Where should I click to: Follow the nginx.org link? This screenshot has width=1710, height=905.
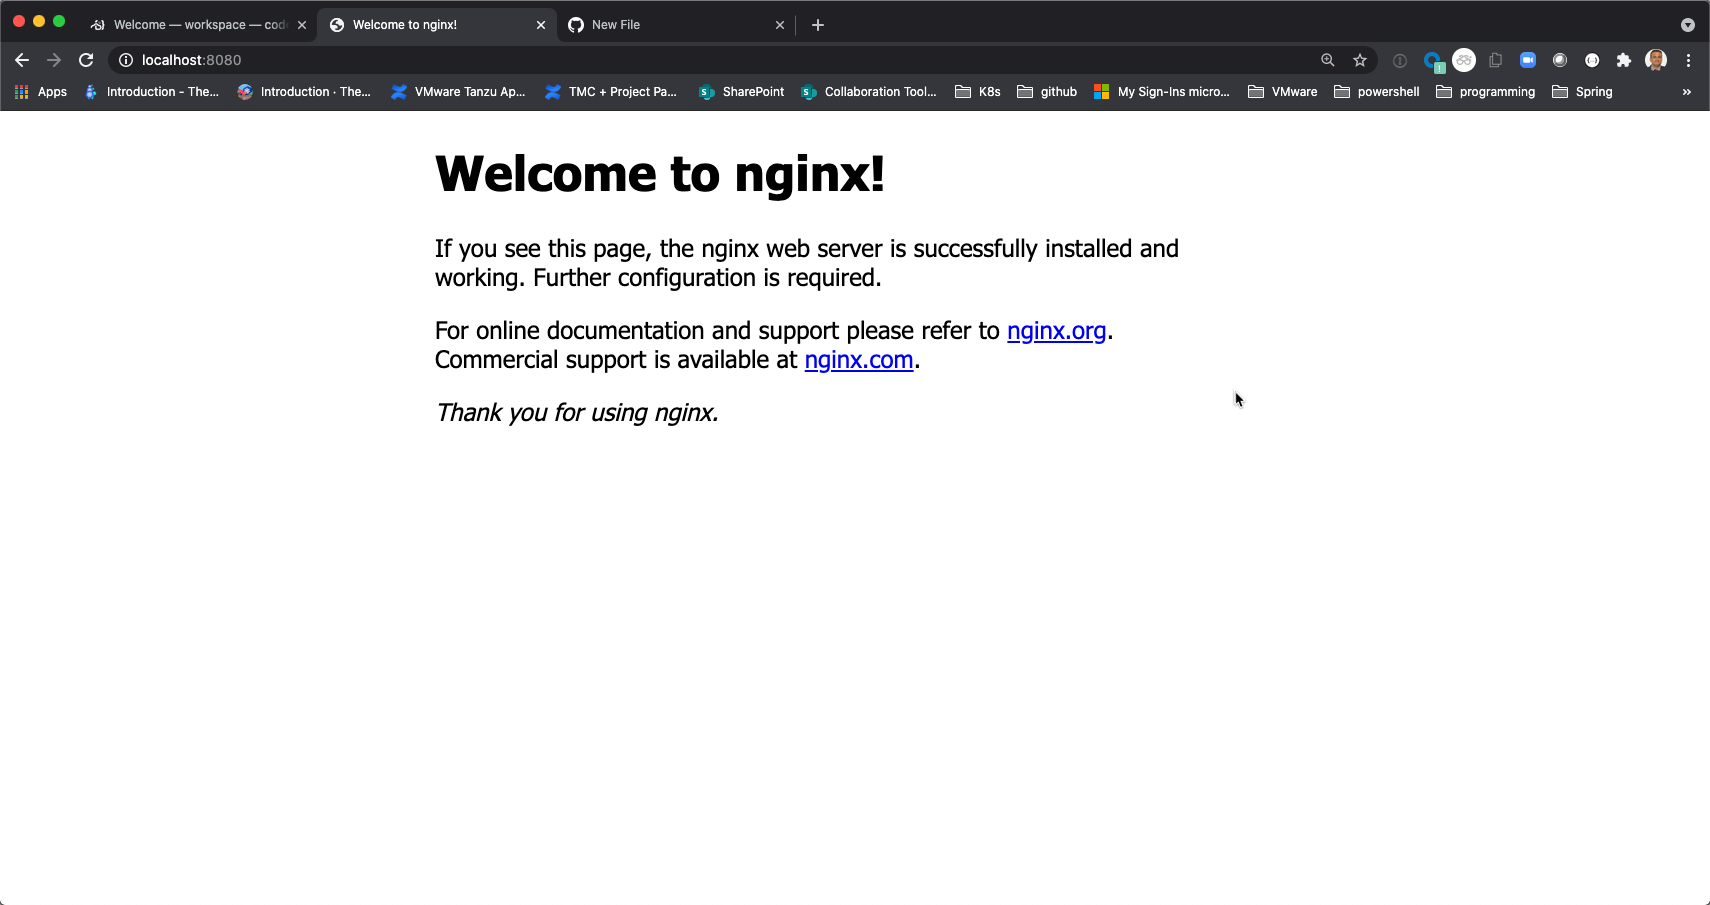[x=1056, y=331]
